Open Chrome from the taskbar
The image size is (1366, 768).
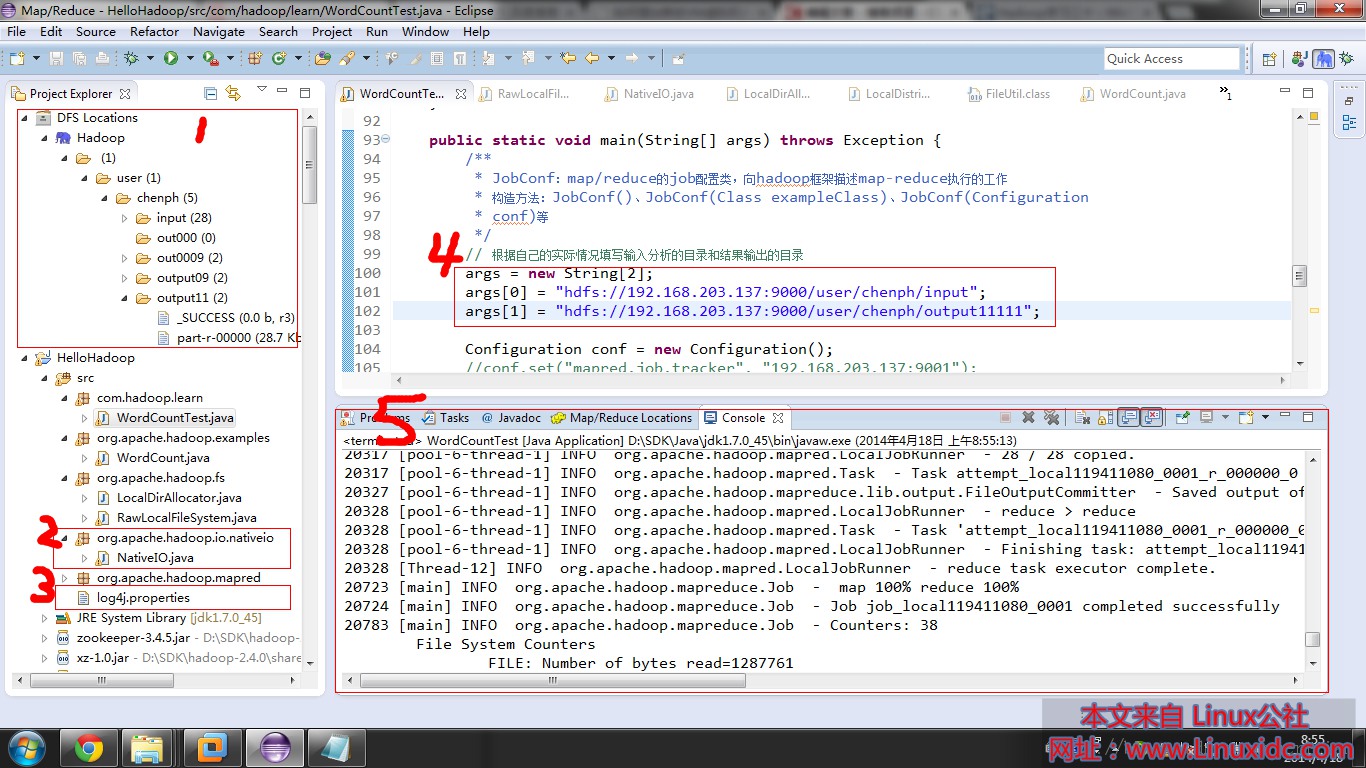pos(87,747)
